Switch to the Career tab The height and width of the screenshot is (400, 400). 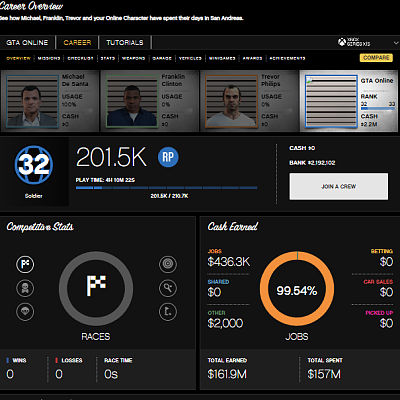coord(77,43)
